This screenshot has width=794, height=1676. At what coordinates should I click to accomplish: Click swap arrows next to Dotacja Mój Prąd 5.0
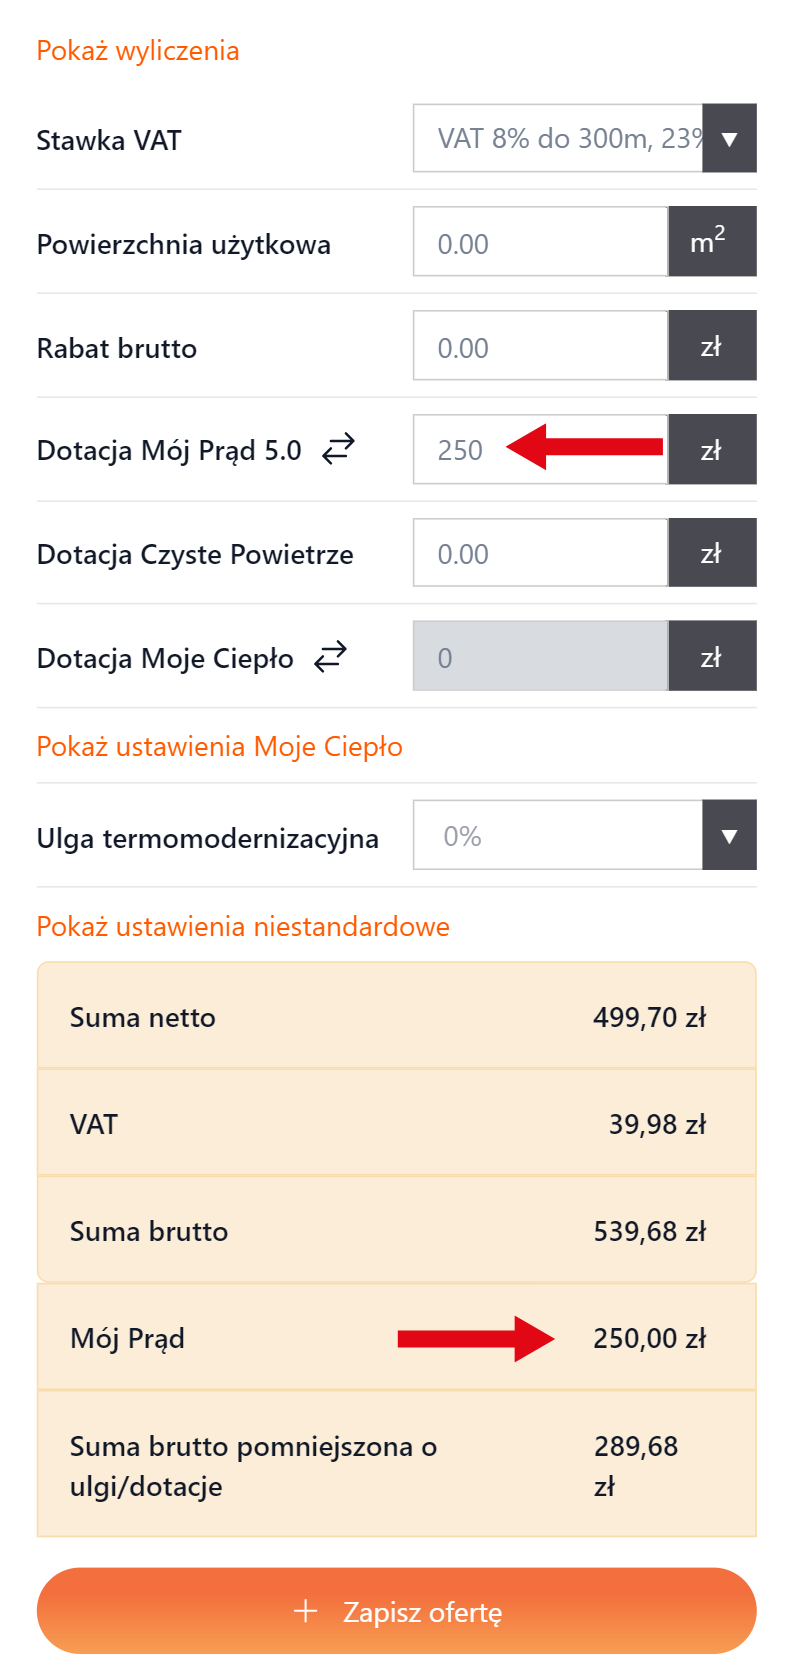click(x=338, y=449)
